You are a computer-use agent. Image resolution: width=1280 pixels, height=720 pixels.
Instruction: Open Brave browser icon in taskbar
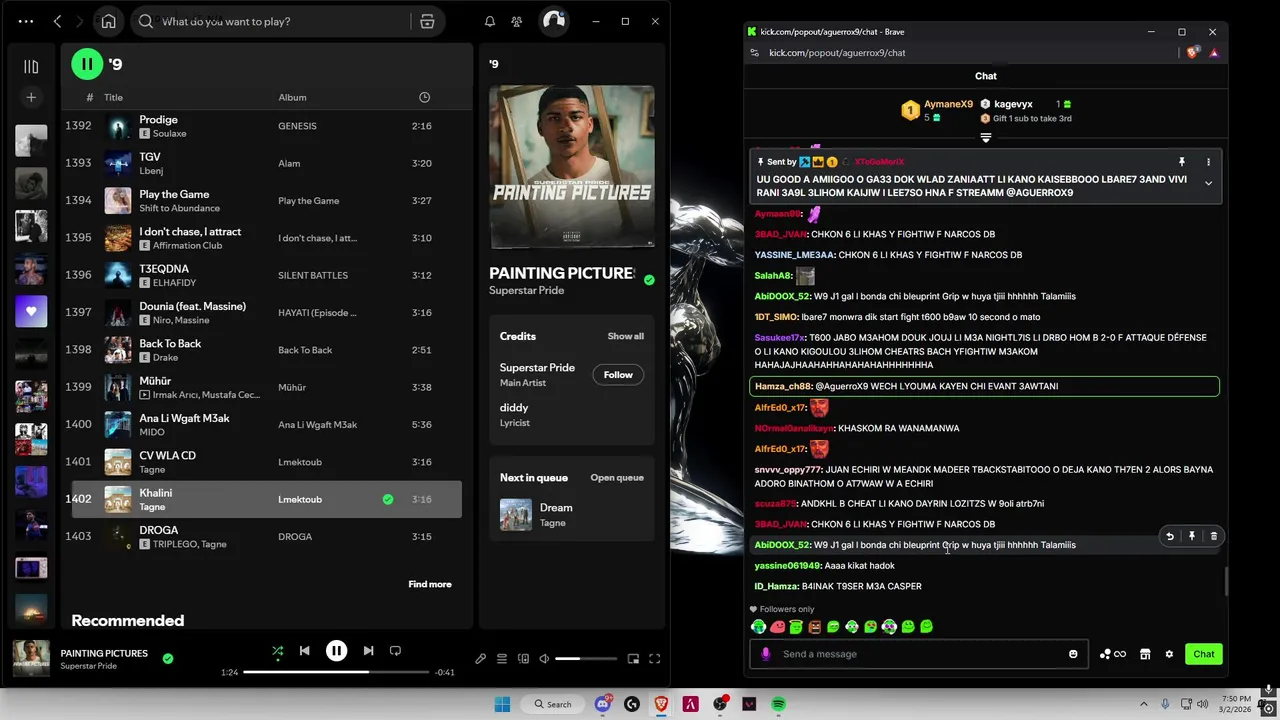coord(661,704)
